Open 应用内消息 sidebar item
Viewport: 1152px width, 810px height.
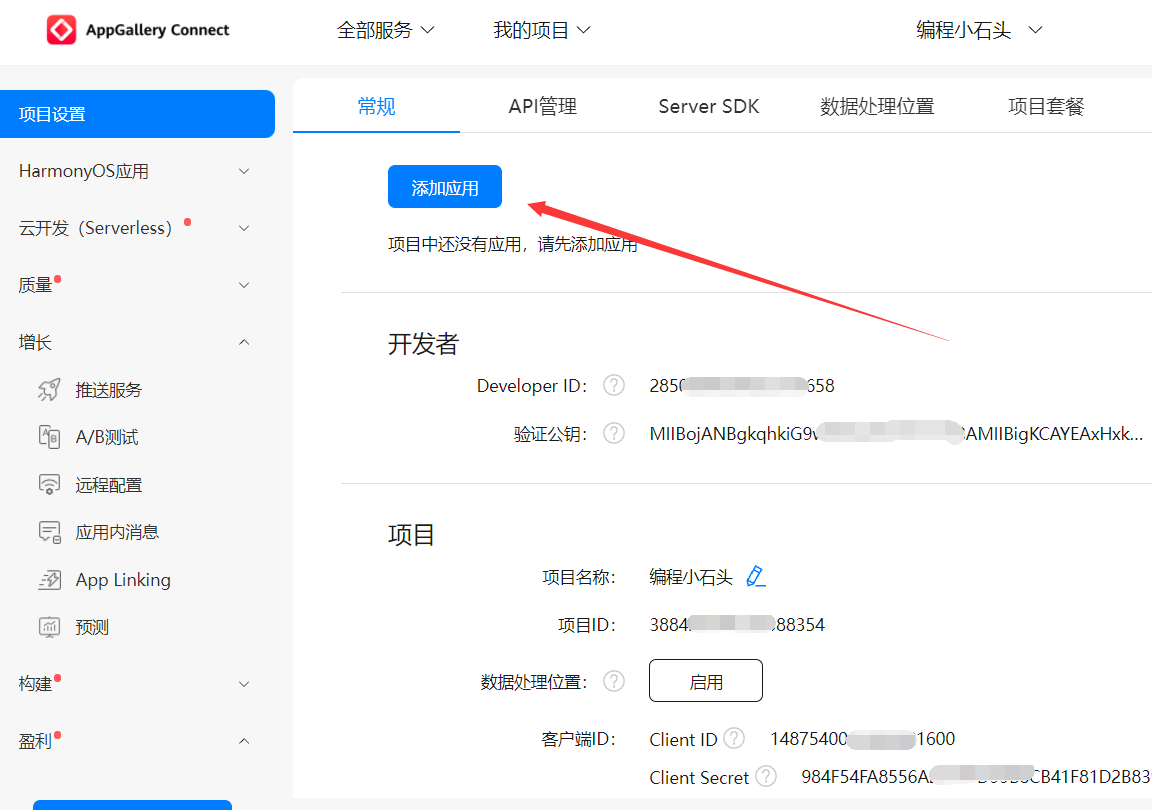[x=117, y=532]
